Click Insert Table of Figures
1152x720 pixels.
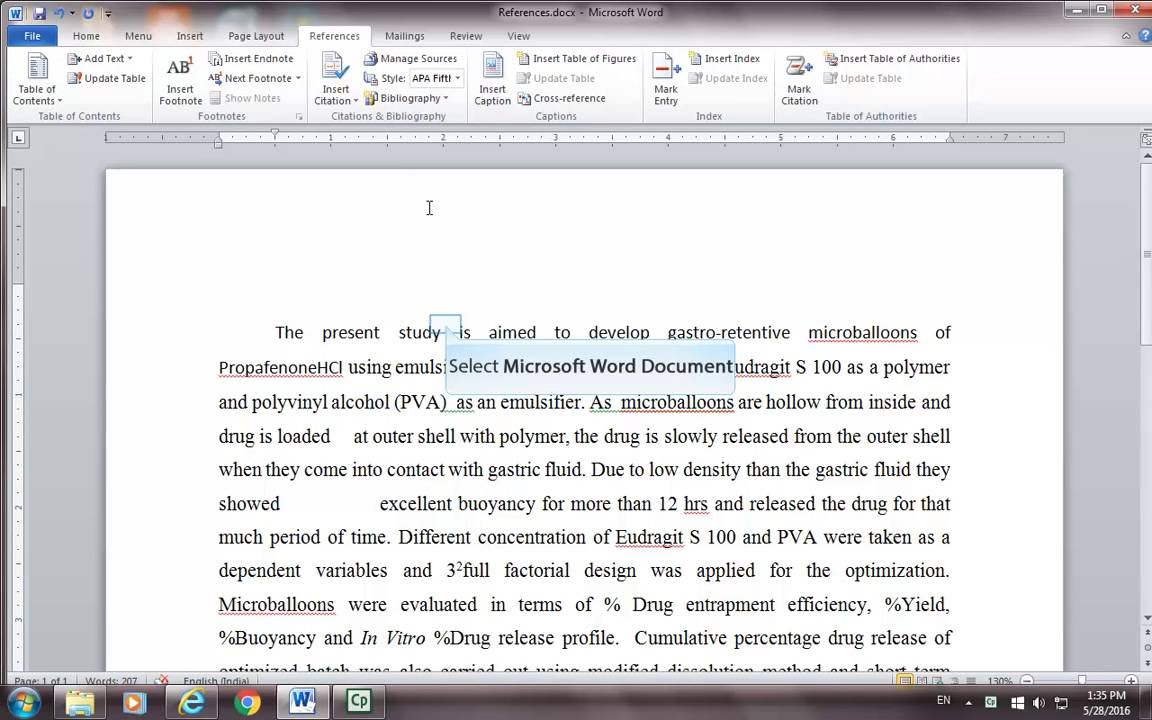[577, 59]
